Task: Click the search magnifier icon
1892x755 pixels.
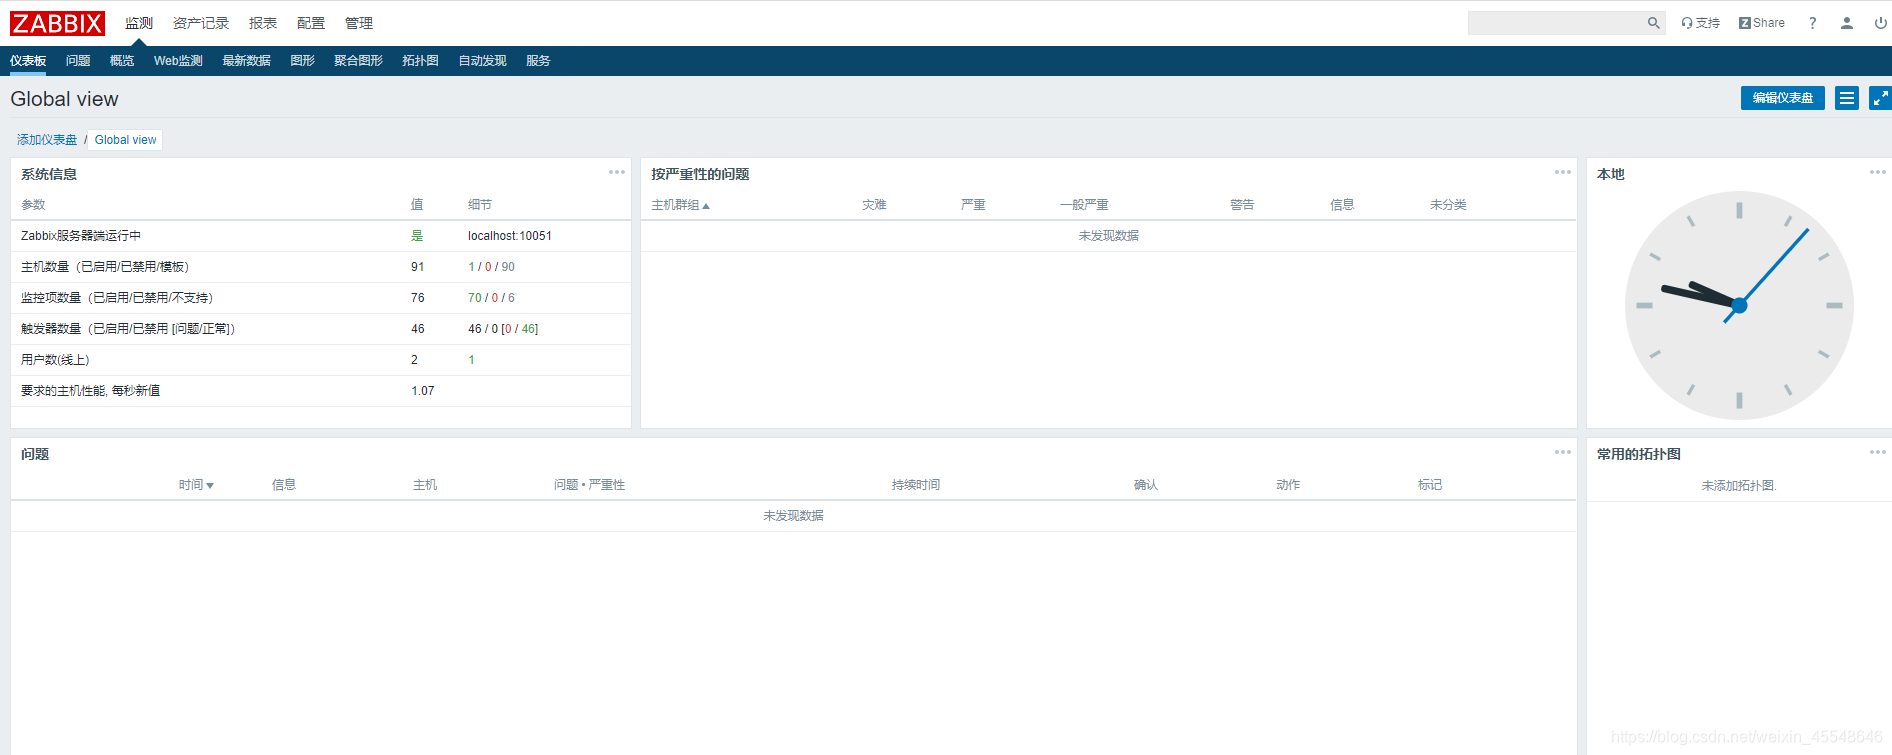Action: (x=1653, y=23)
